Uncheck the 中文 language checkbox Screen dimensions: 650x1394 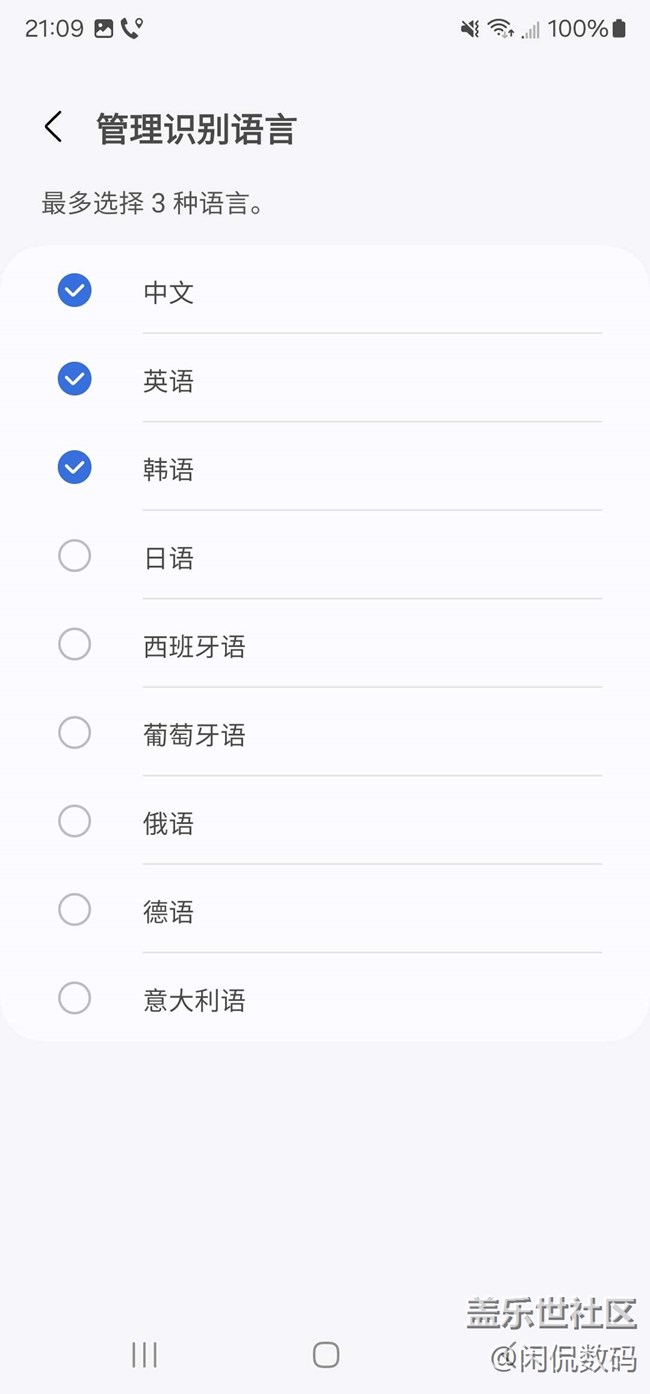coord(75,291)
